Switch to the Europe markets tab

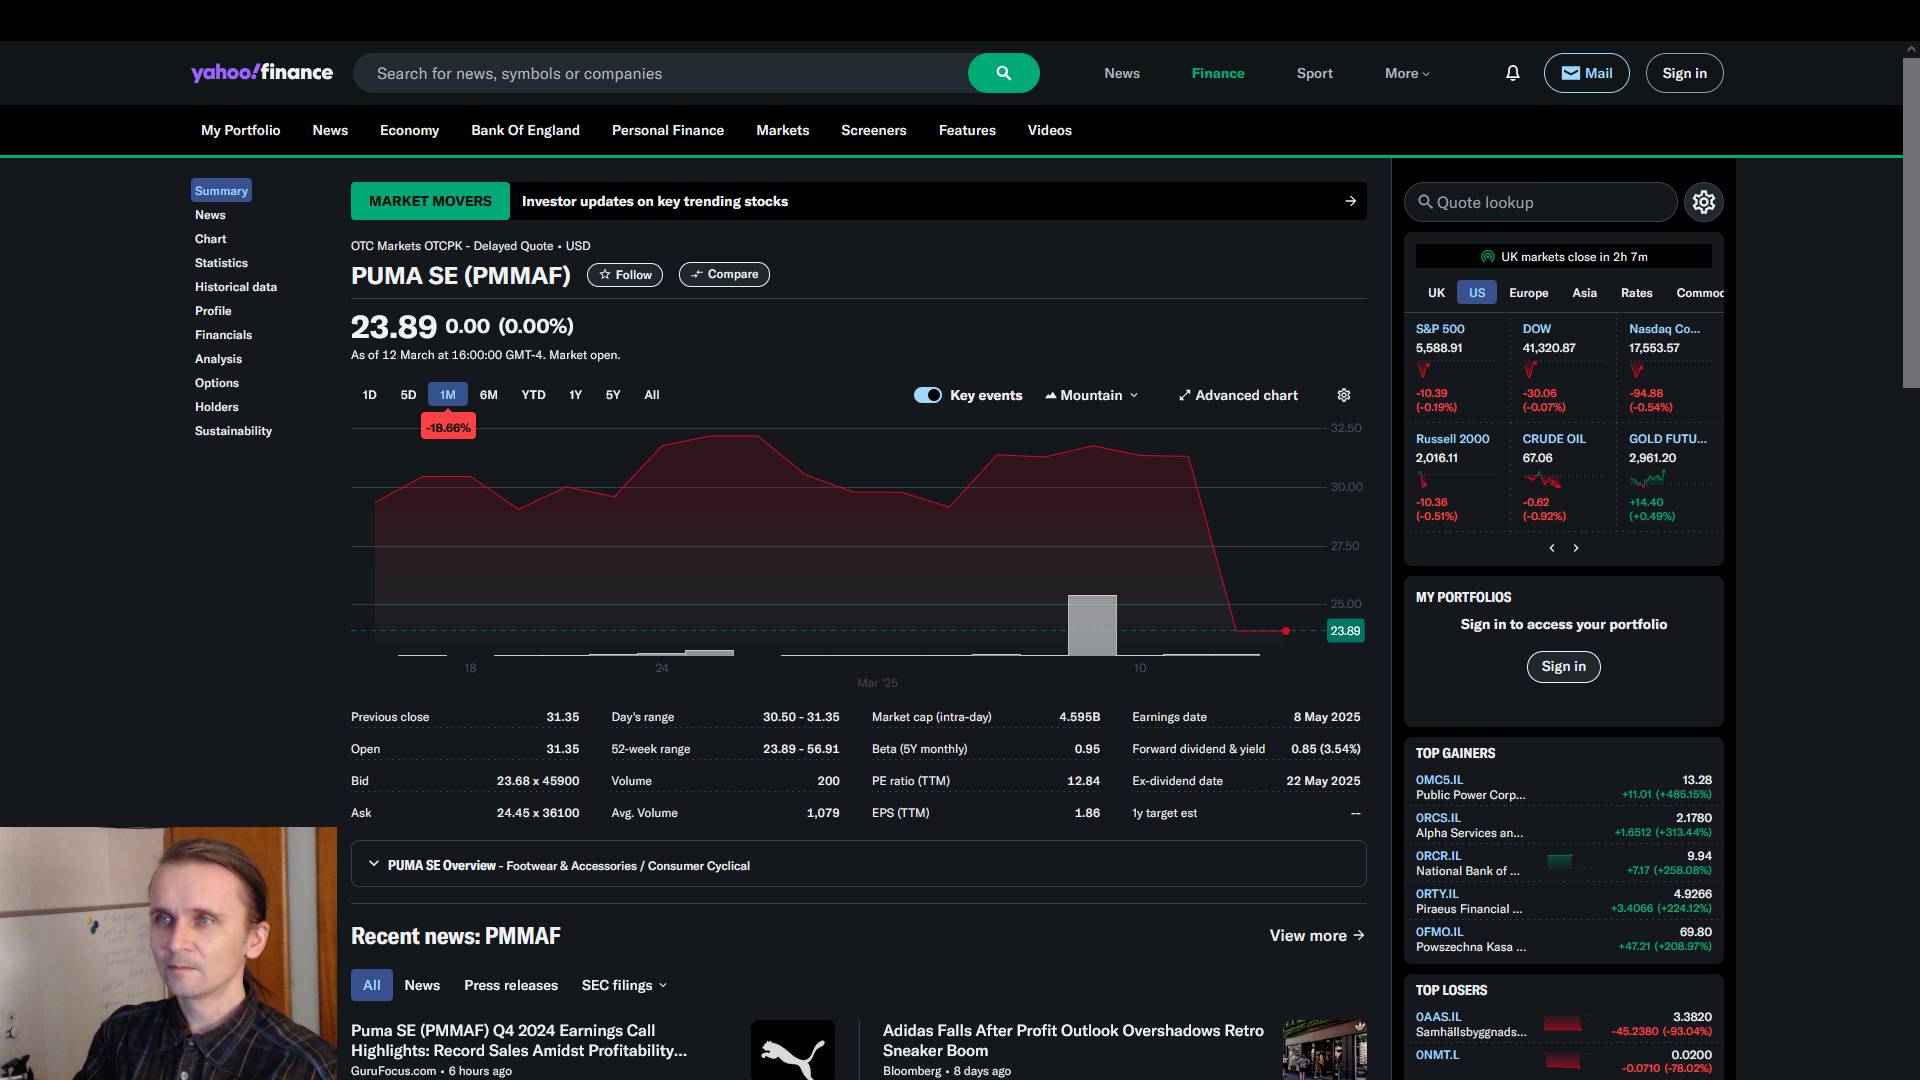point(1528,293)
